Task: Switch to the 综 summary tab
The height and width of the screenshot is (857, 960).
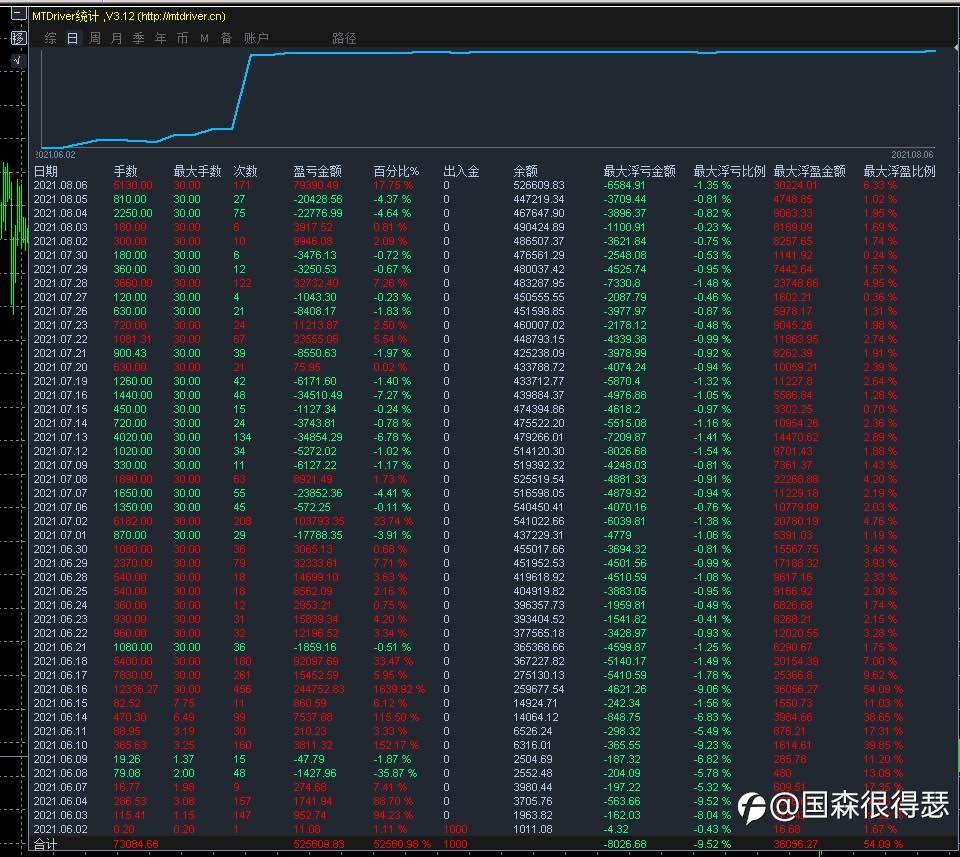Action: coord(50,39)
